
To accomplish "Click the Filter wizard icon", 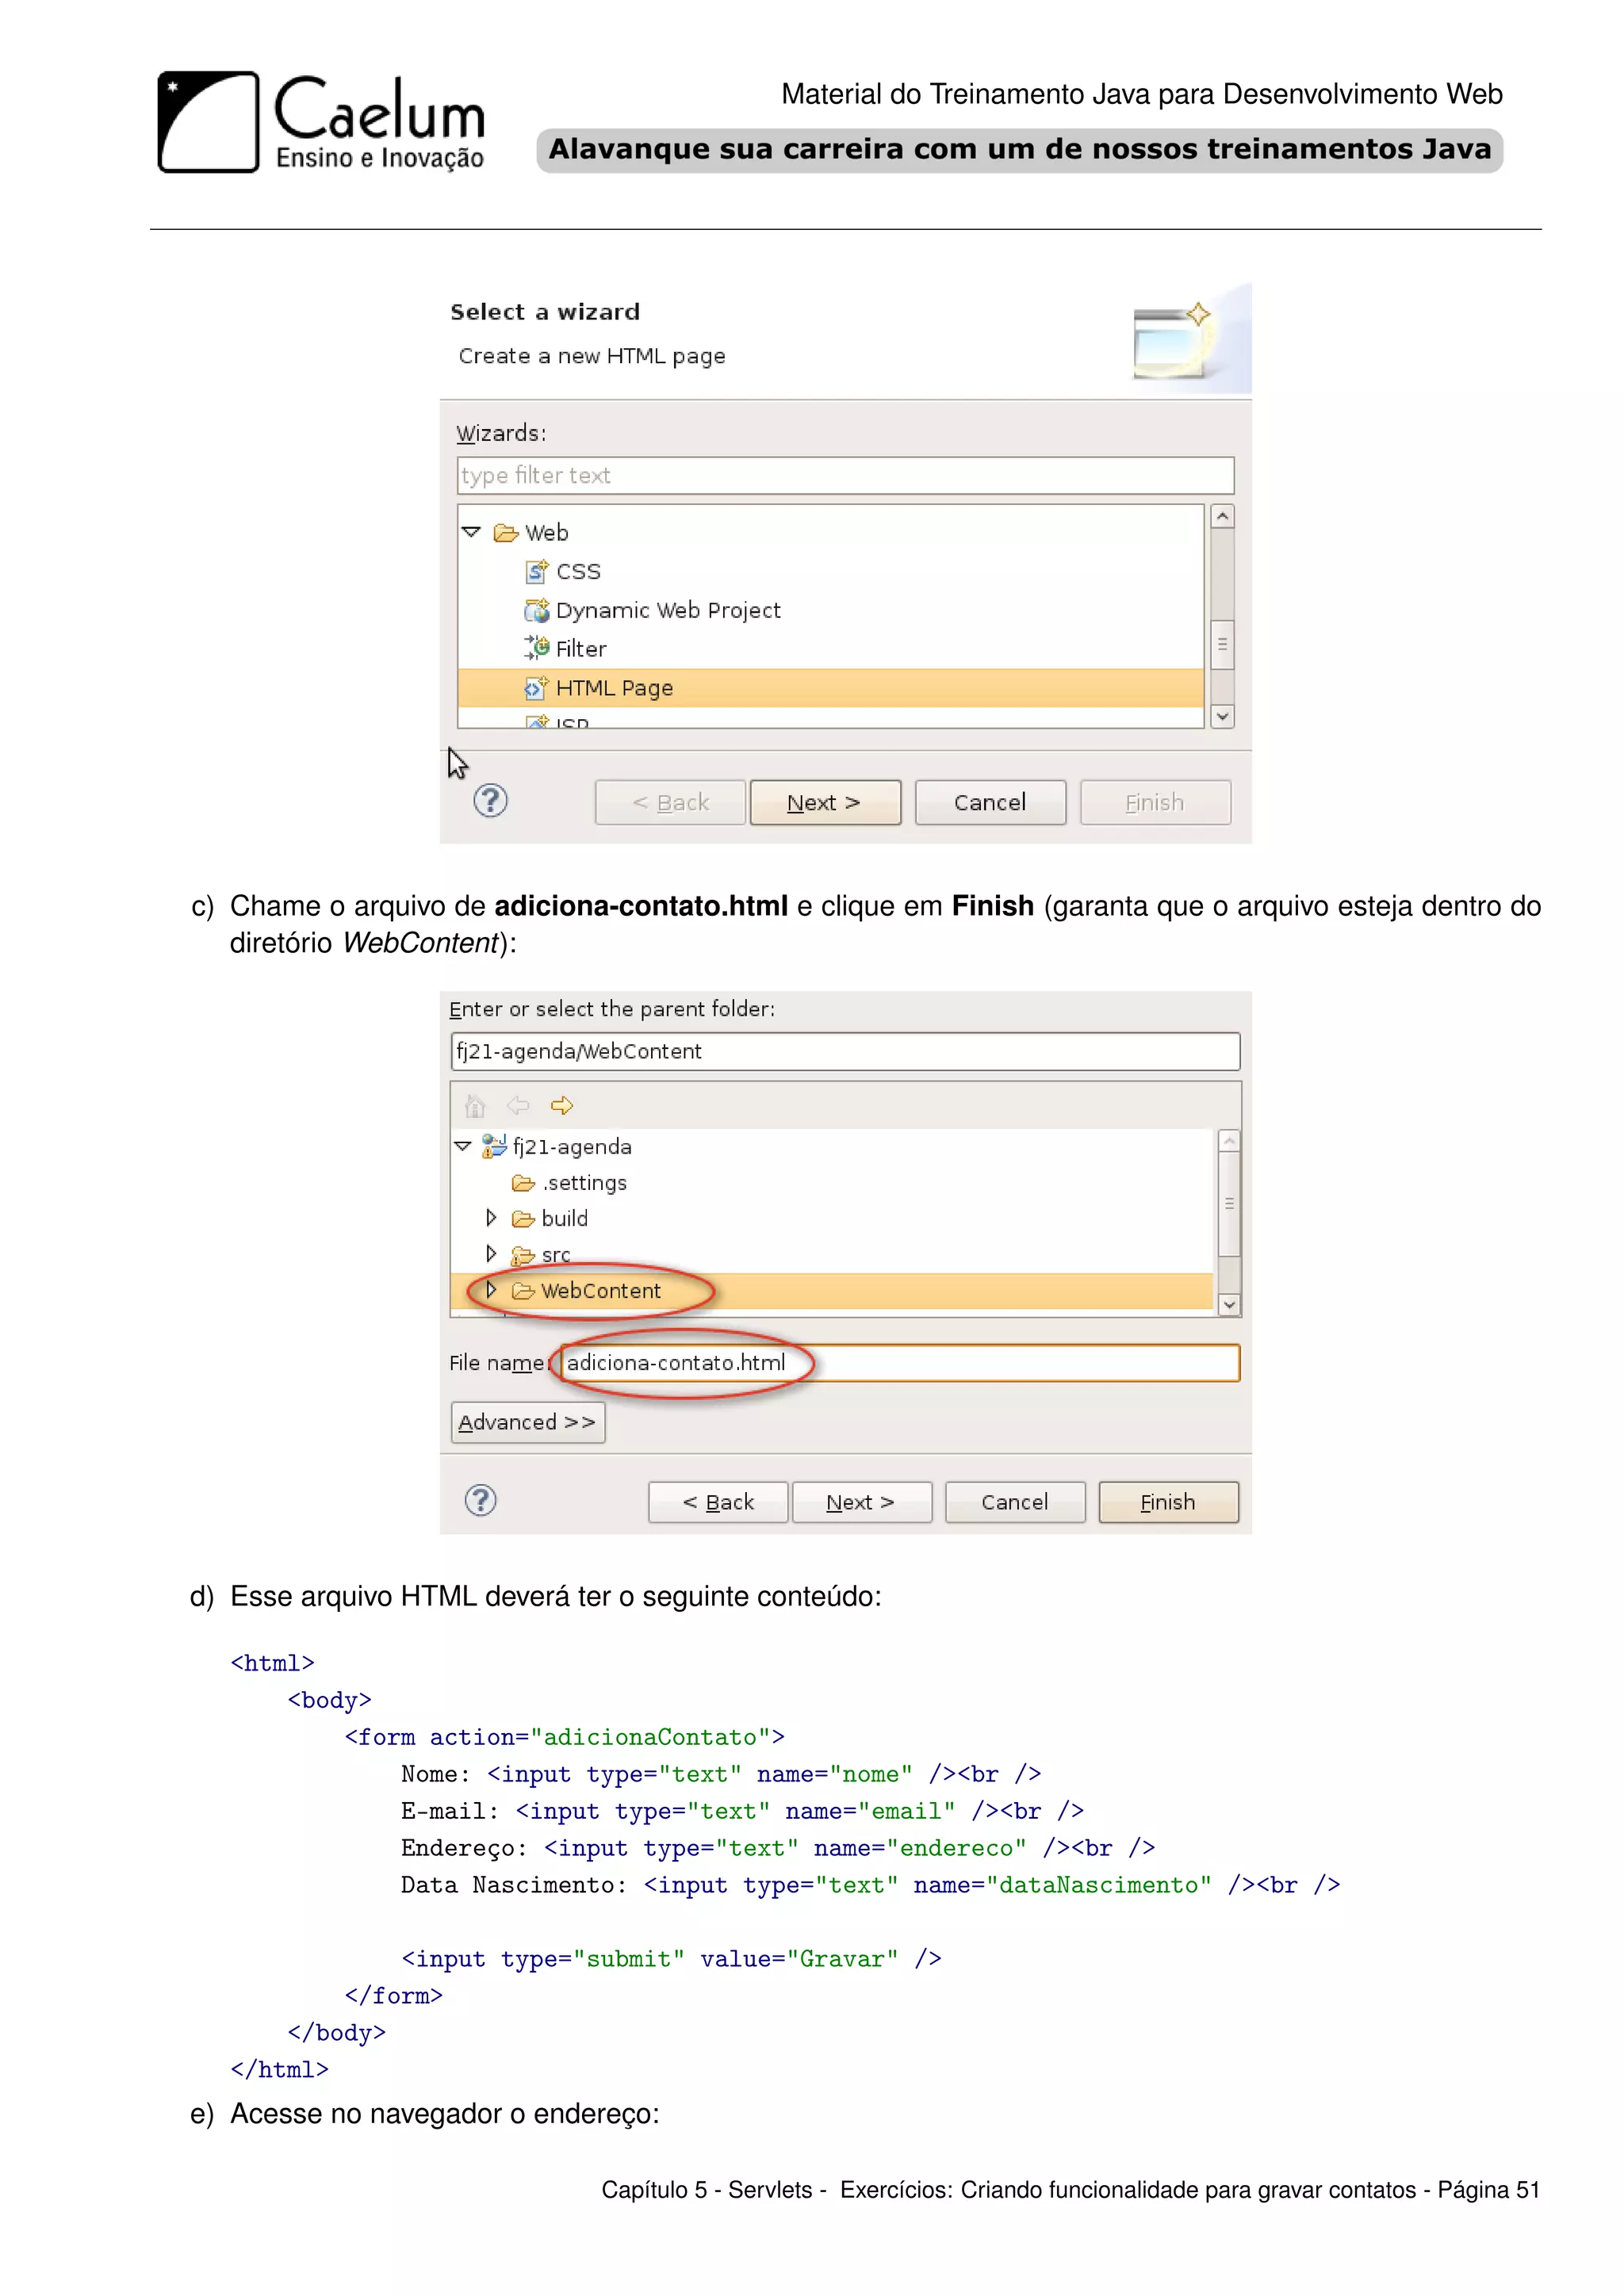I will pyautogui.click(x=537, y=648).
